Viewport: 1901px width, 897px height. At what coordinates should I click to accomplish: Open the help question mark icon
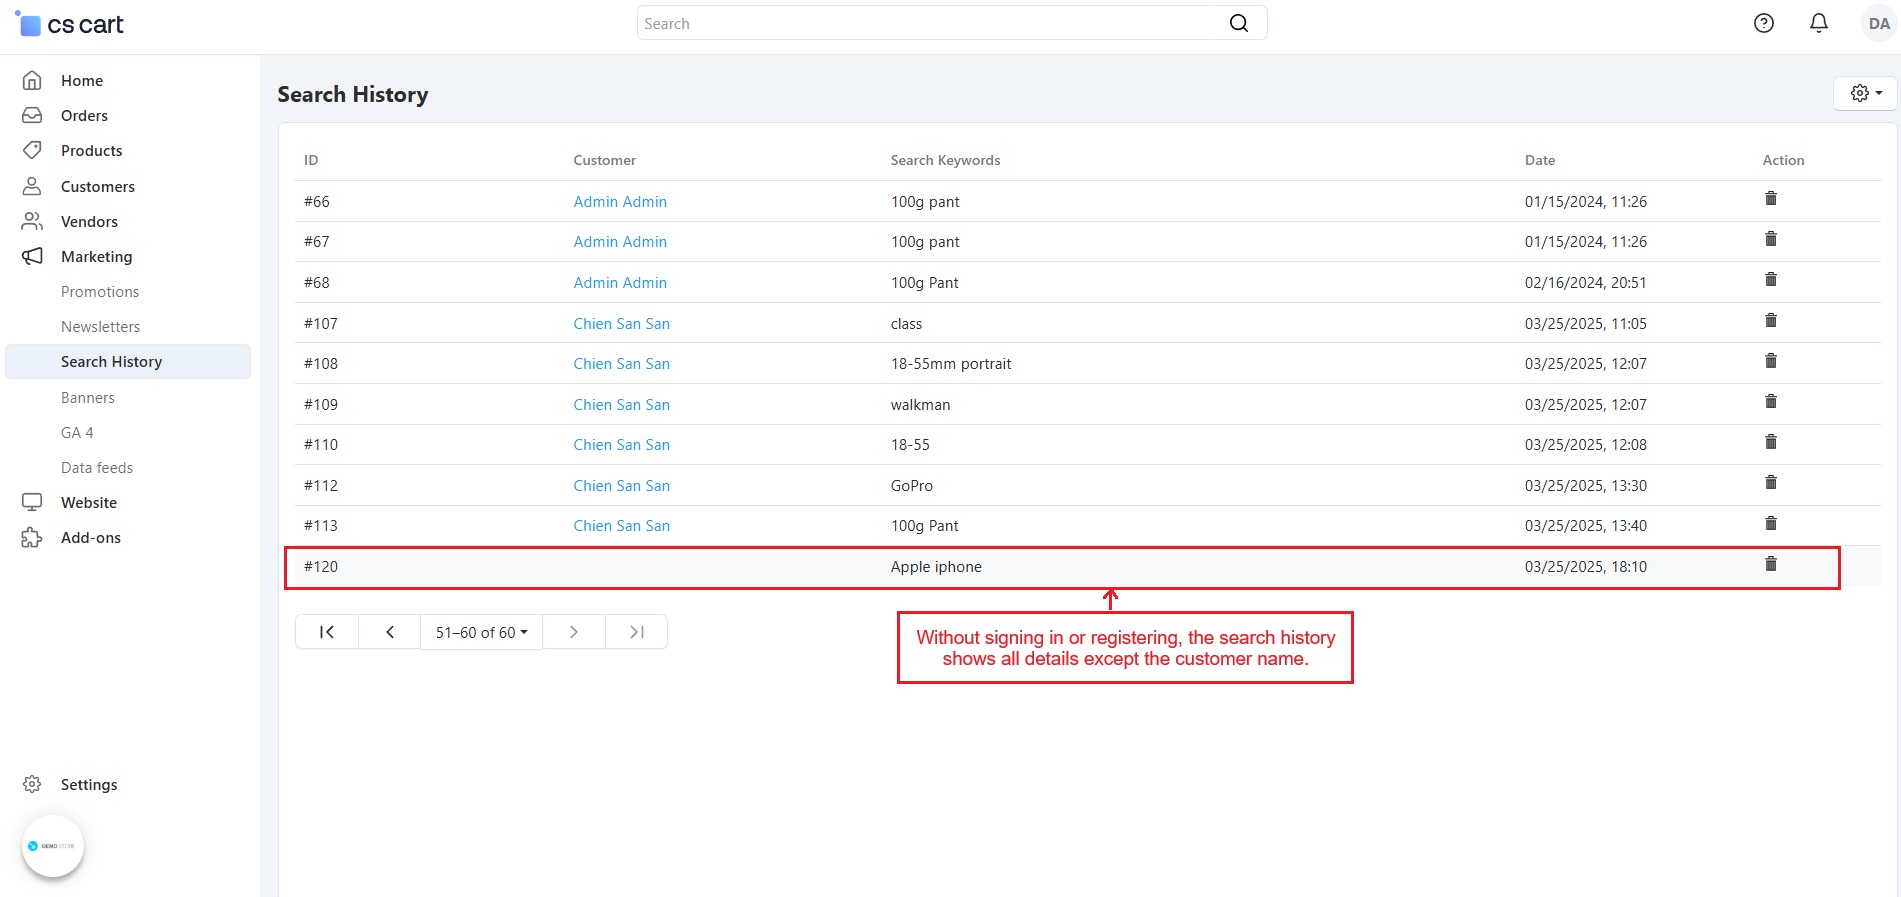click(x=1763, y=23)
